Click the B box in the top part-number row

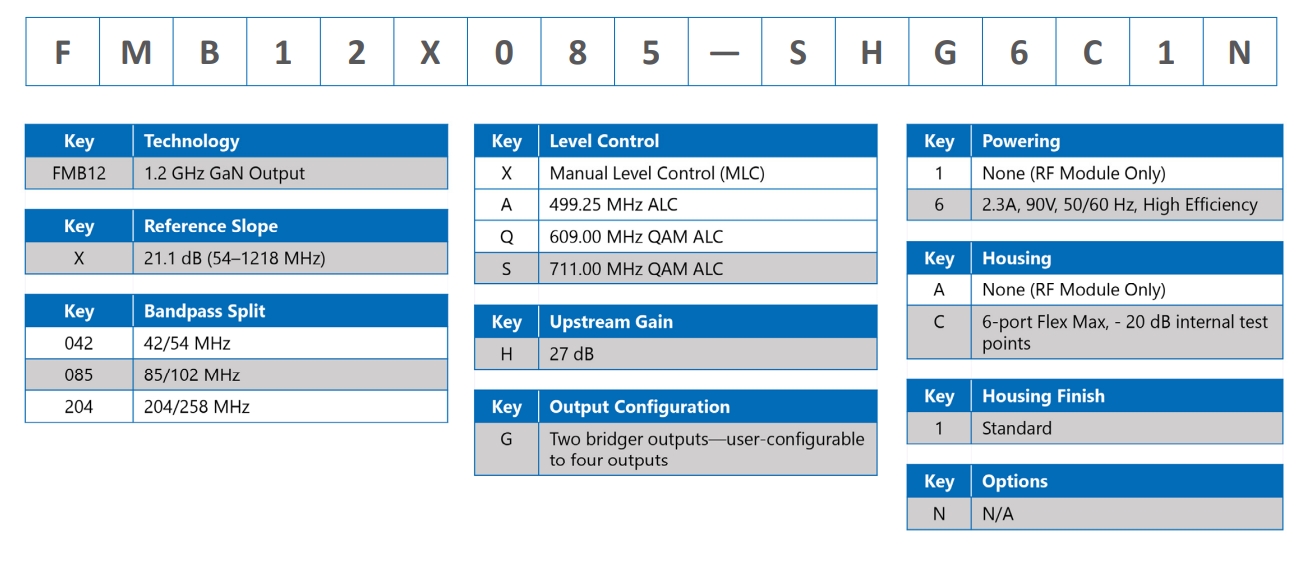coord(210,51)
